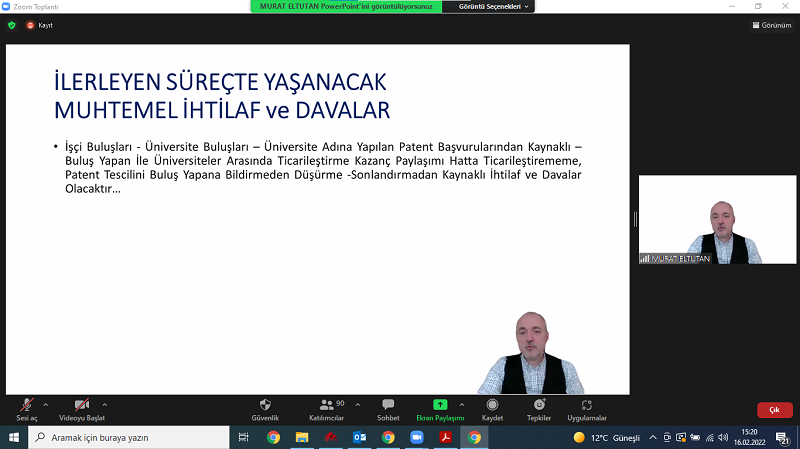Viewport: 800px width, 449px height.
Task: Open the Sohbet chat panel
Action: (x=388, y=405)
